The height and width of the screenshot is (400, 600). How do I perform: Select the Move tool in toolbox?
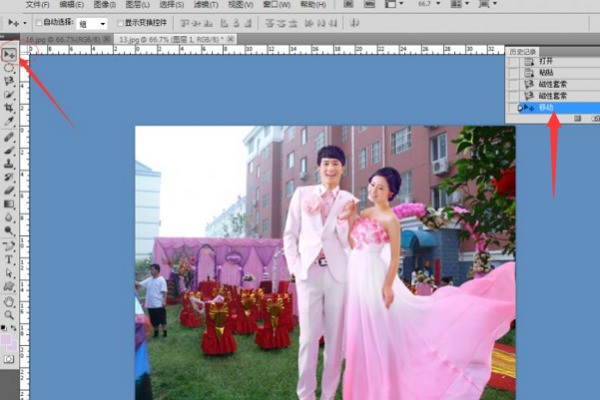(9, 54)
